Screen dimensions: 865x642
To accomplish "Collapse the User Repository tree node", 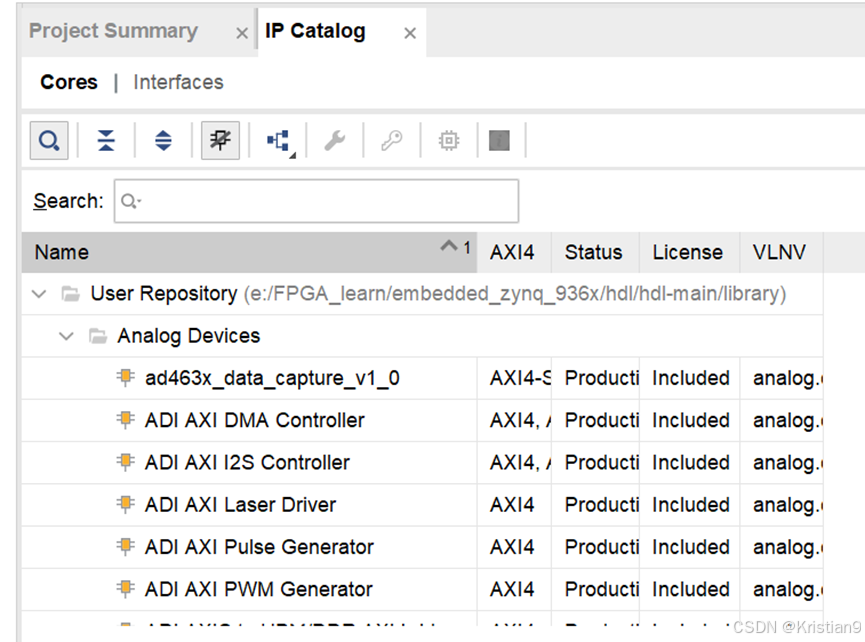I will pos(39,294).
